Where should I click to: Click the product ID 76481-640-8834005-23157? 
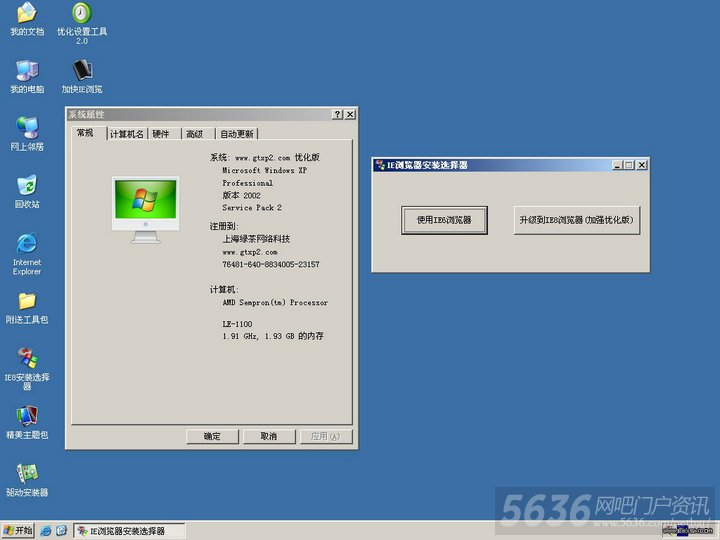pyautogui.click(x=271, y=264)
